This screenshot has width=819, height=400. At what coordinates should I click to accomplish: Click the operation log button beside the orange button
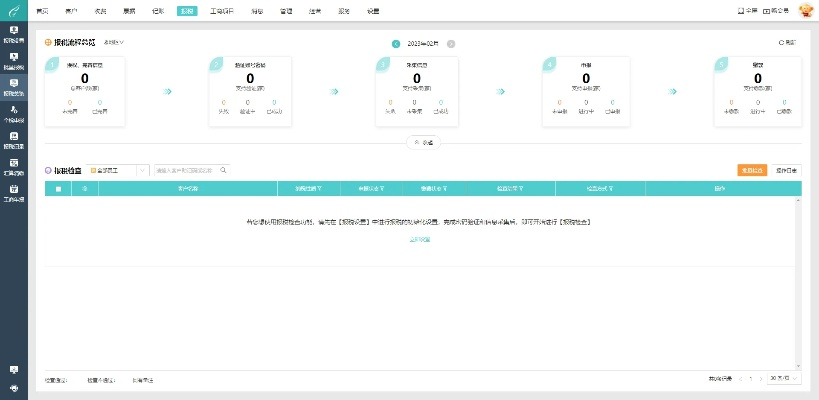pyautogui.click(x=787, y=170)
